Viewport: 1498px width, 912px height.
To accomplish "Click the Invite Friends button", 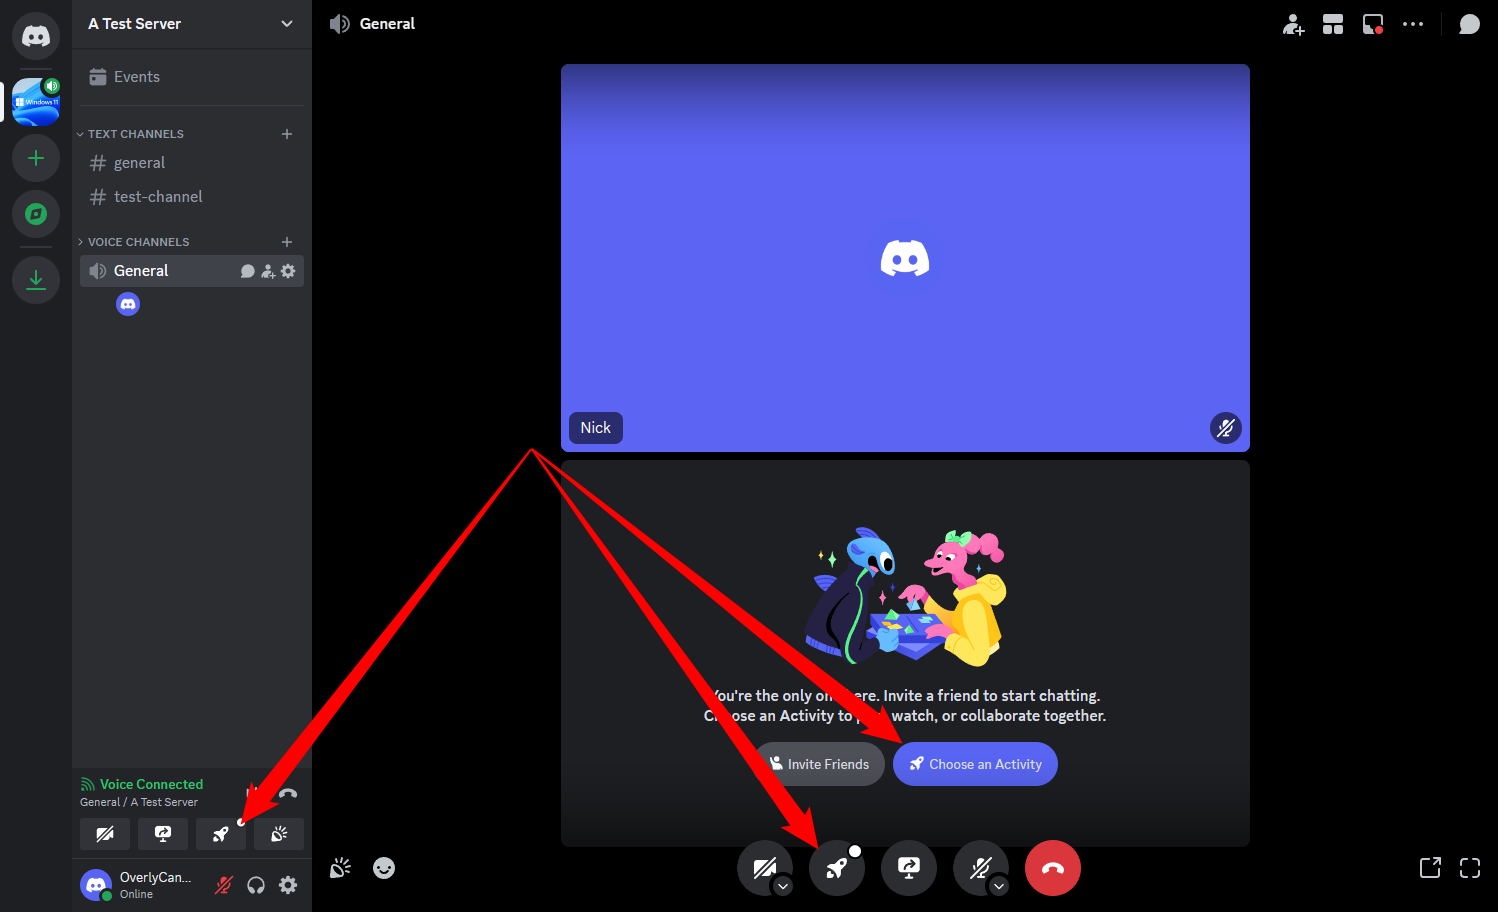I will pyautogui.click(x=820, y=764).
